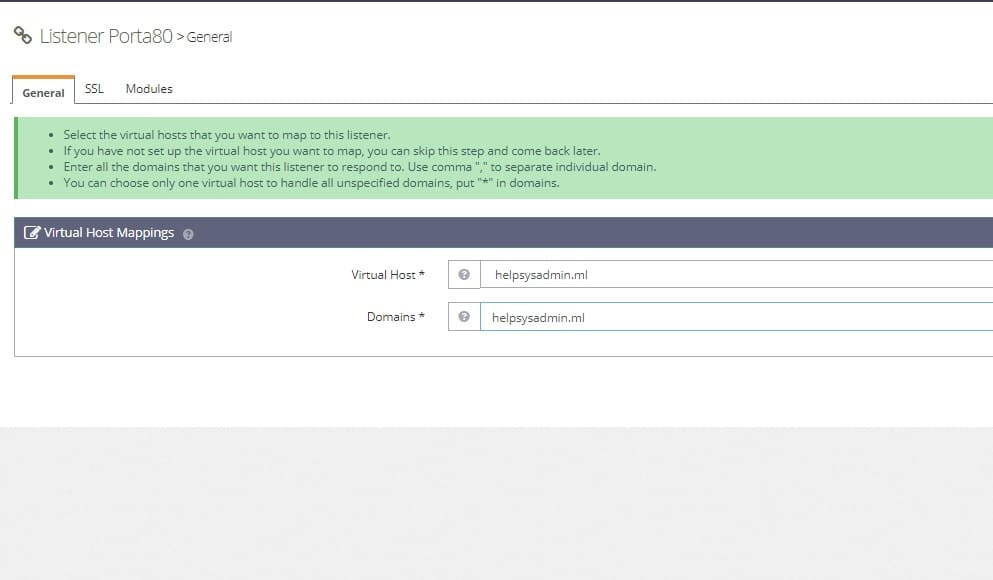Click the tip about selecting virtual hosts to map
Screen dimensions: 993x580
click(226, 135)
